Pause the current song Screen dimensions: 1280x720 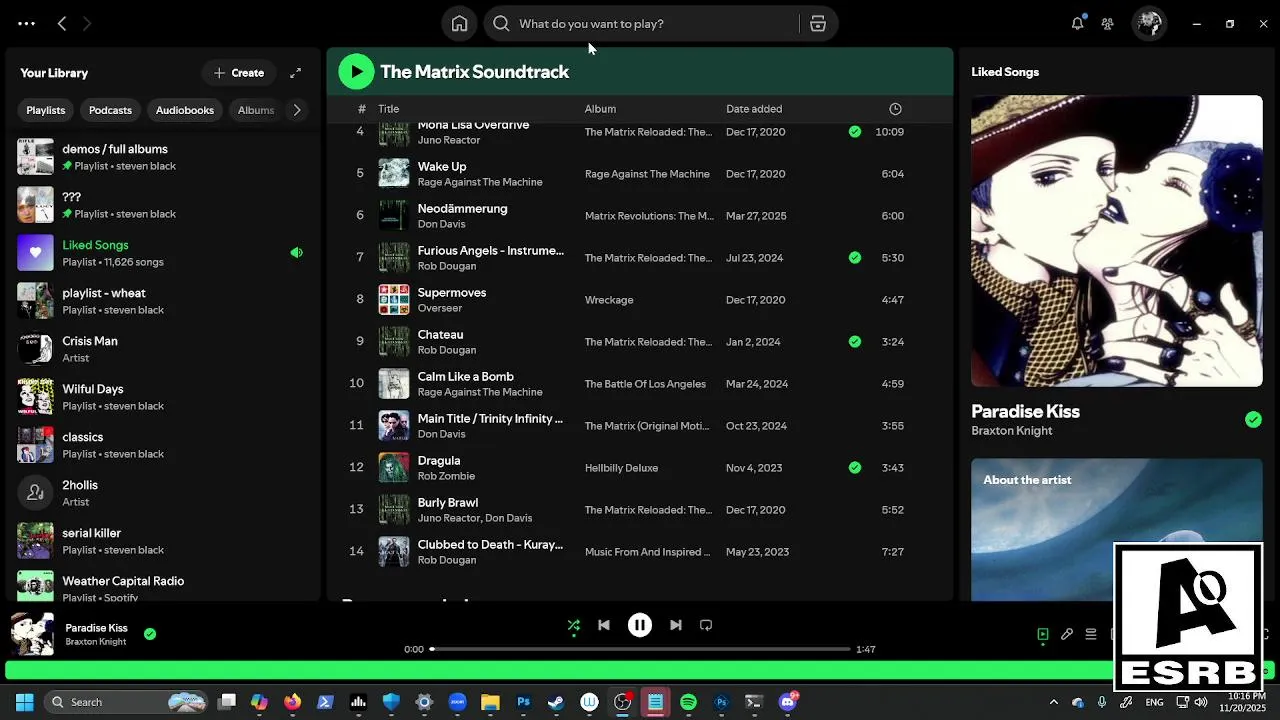click(x=640, y=625)
